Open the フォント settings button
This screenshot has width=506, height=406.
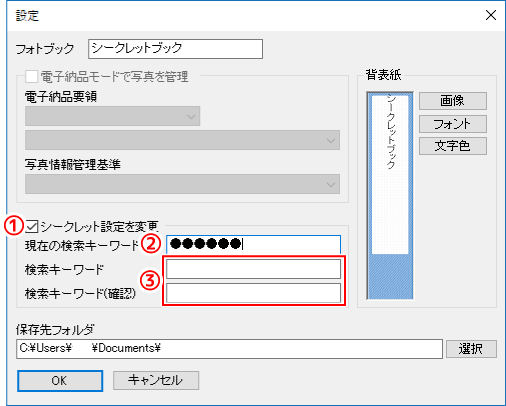[453, 124]
